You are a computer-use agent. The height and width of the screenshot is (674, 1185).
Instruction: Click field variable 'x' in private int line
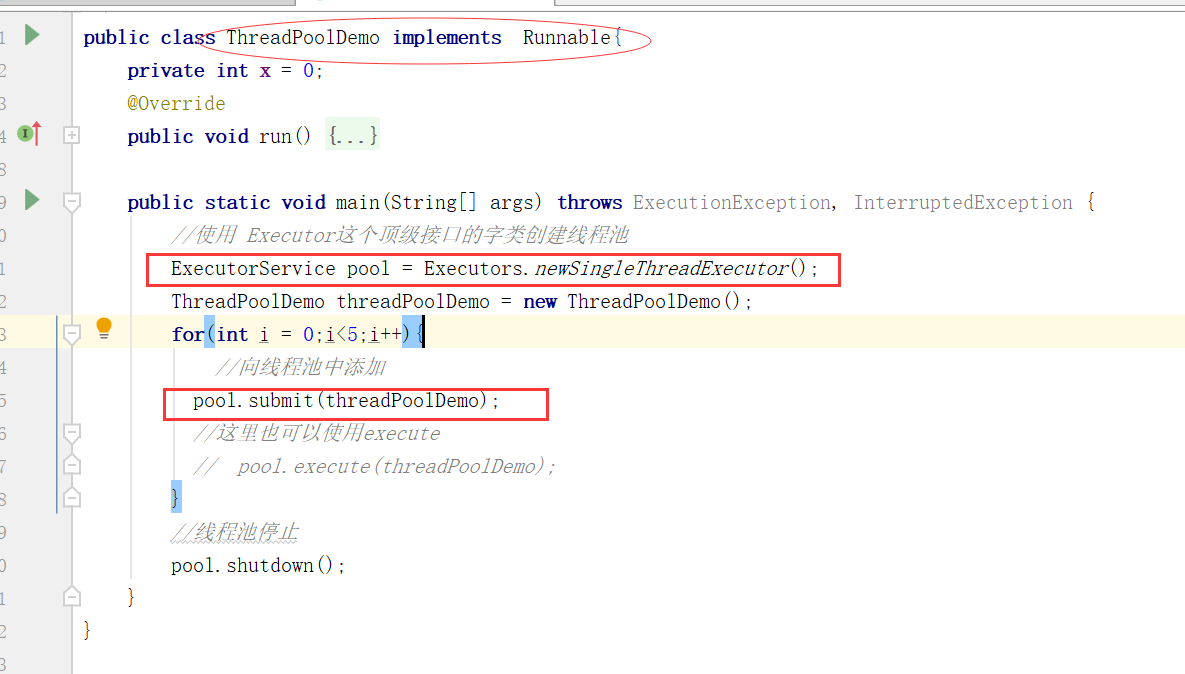265,71
